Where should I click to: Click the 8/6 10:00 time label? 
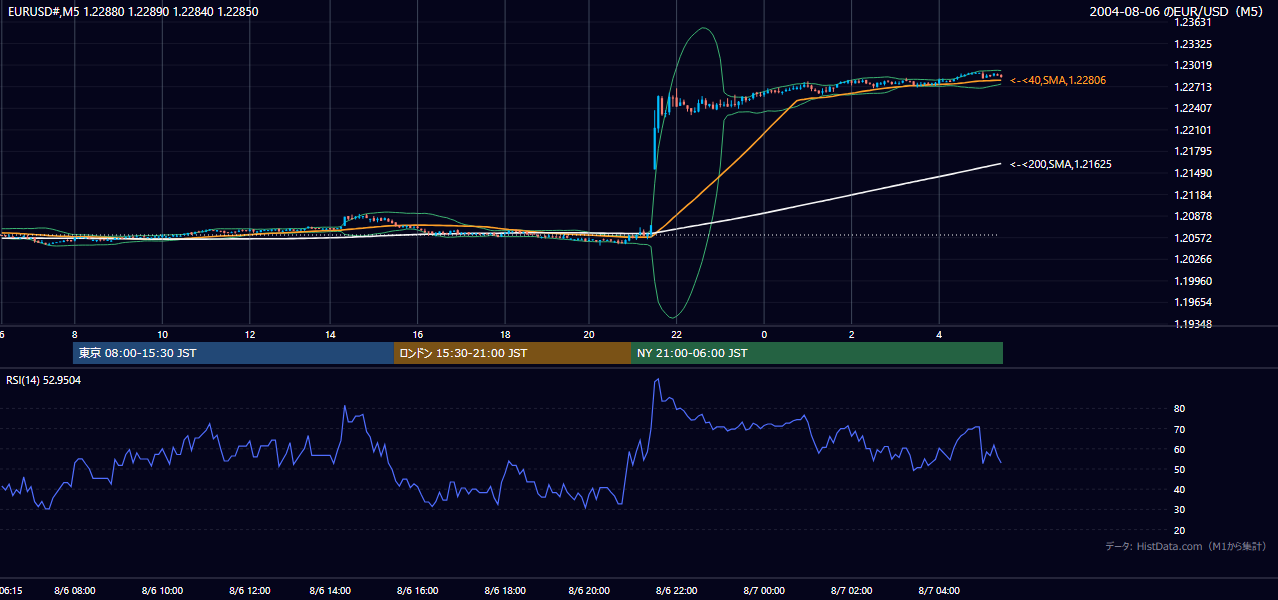162,591
